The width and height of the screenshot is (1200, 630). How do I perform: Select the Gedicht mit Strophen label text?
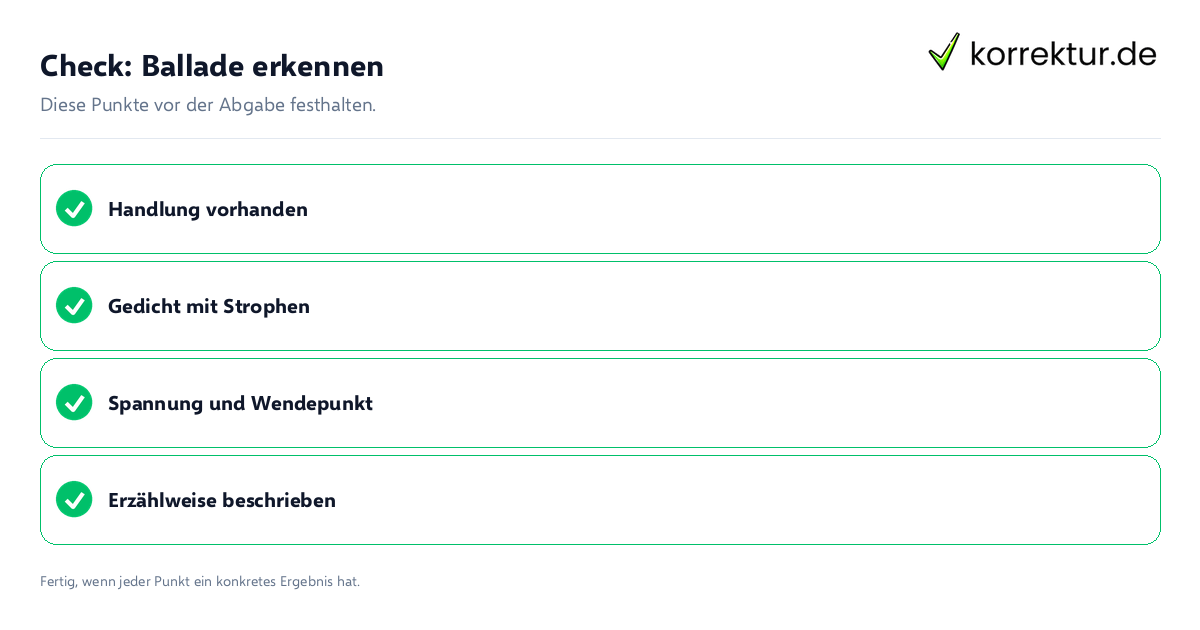(209, 306)
